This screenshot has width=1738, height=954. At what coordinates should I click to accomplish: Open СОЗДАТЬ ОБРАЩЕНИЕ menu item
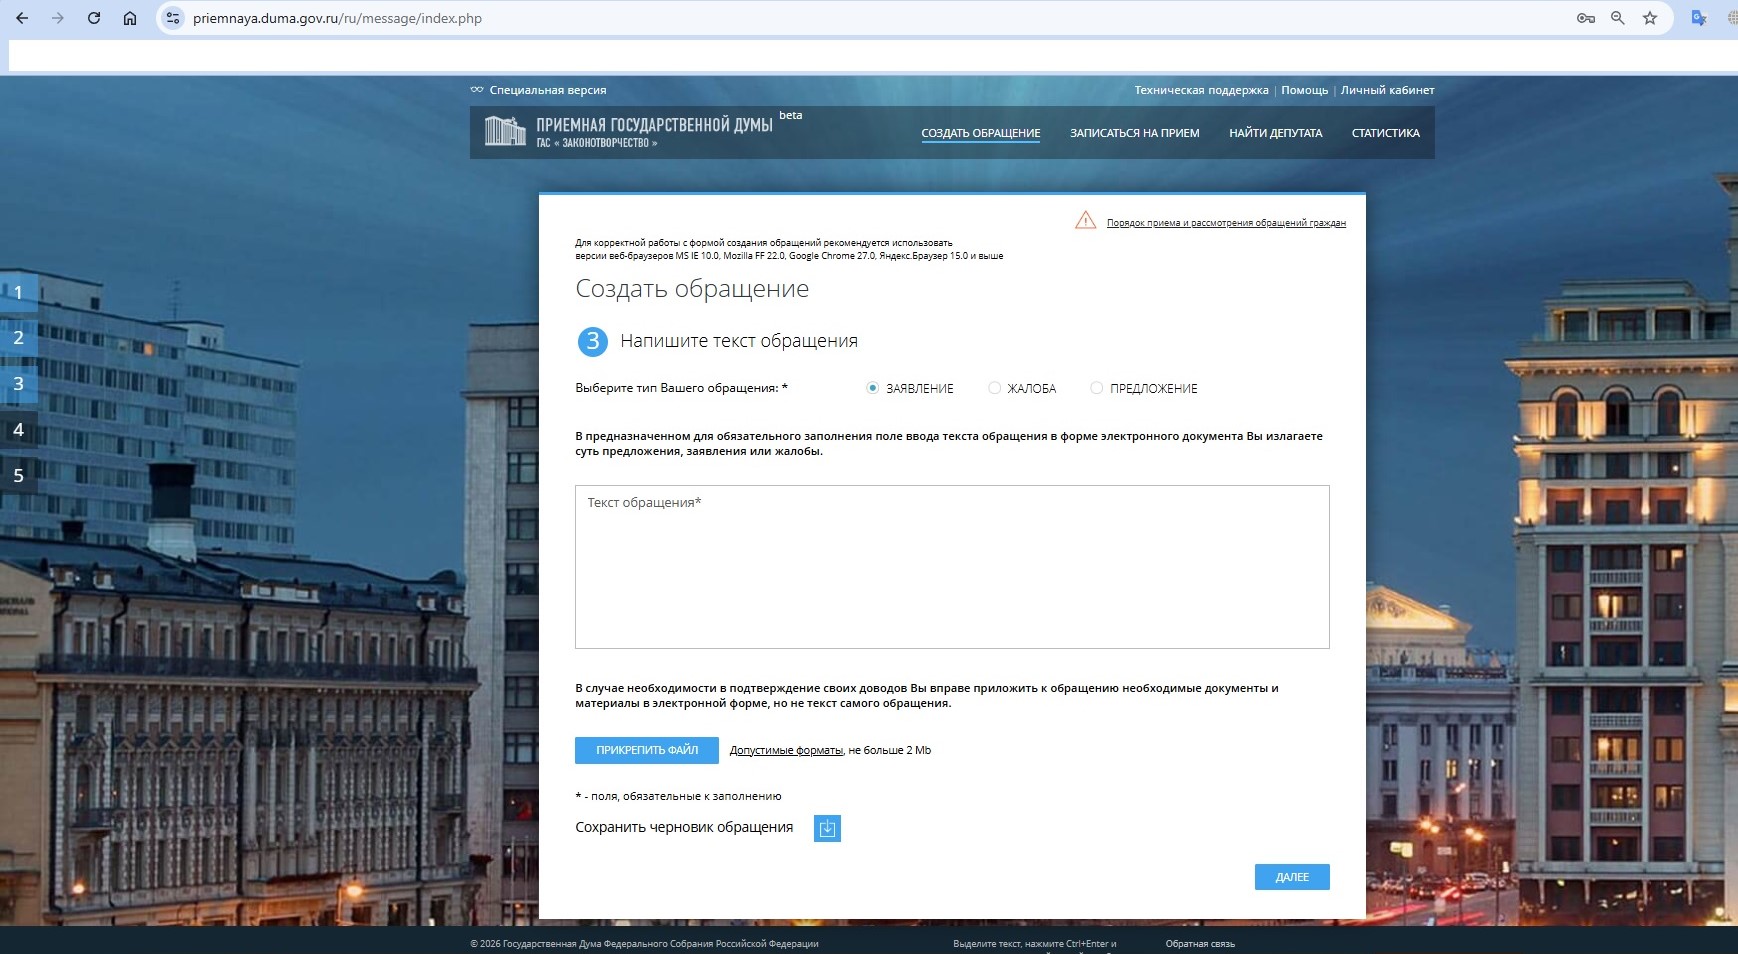(981, 133)
